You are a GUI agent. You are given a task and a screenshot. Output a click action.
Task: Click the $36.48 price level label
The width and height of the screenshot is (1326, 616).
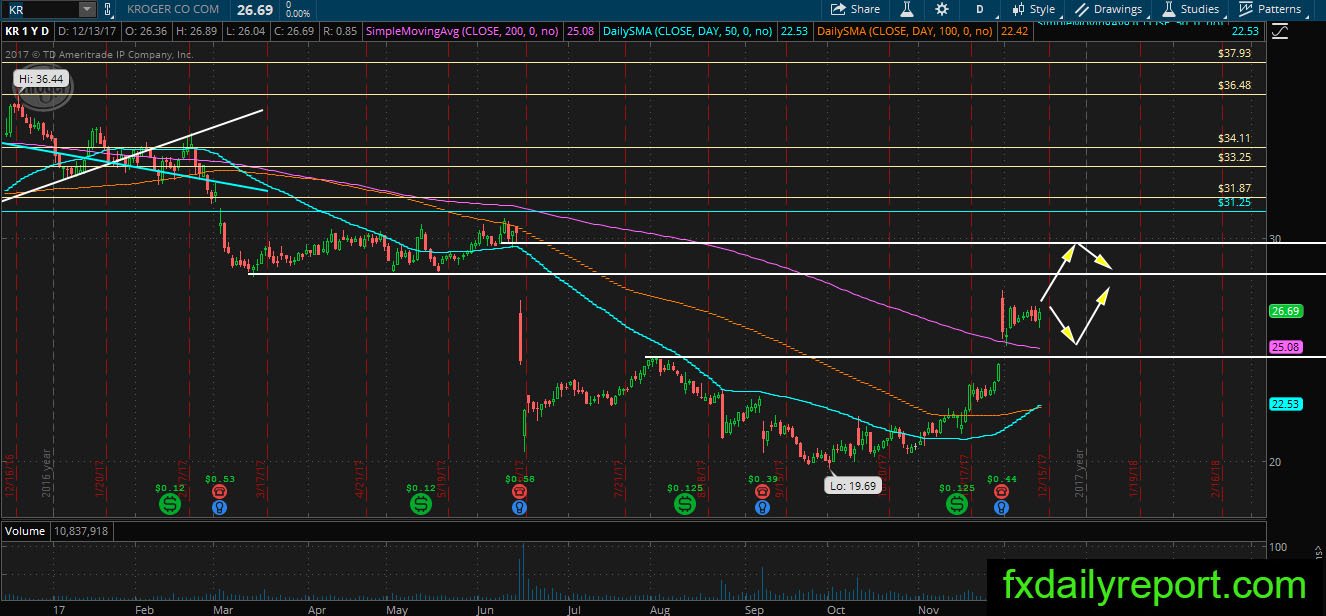point(1235,86)
